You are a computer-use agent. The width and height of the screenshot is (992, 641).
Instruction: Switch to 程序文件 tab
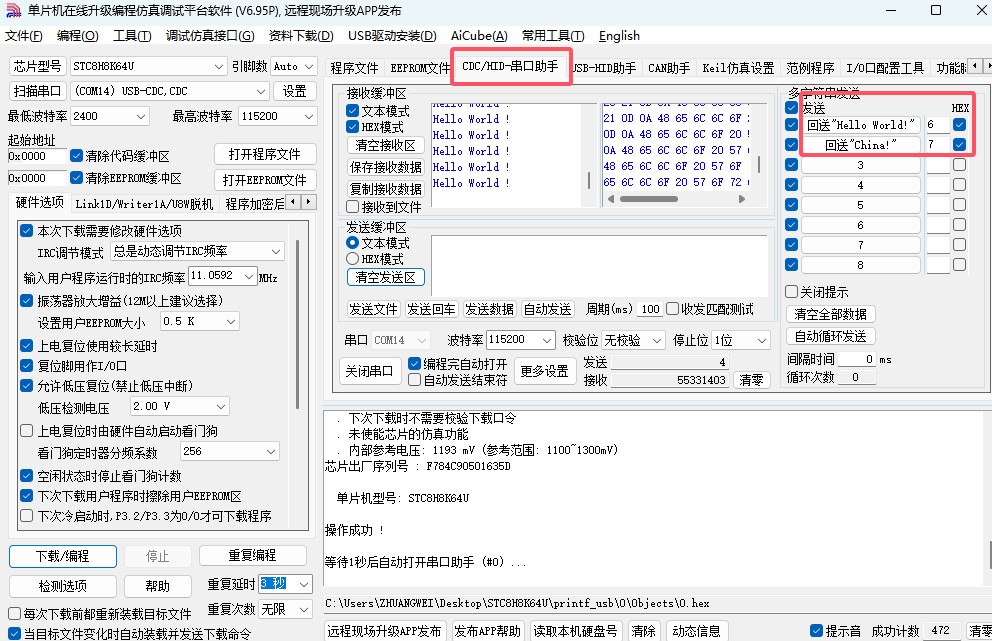point(354,68)
